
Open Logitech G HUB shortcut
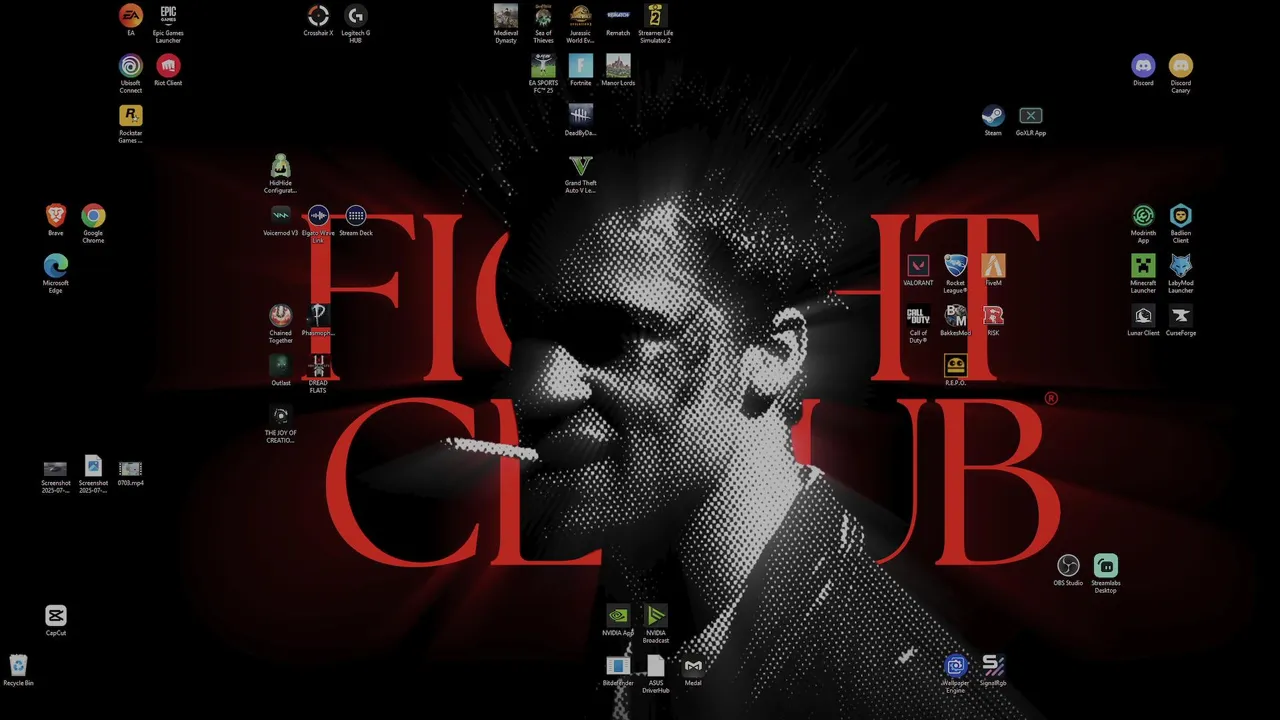pos(355,16)
